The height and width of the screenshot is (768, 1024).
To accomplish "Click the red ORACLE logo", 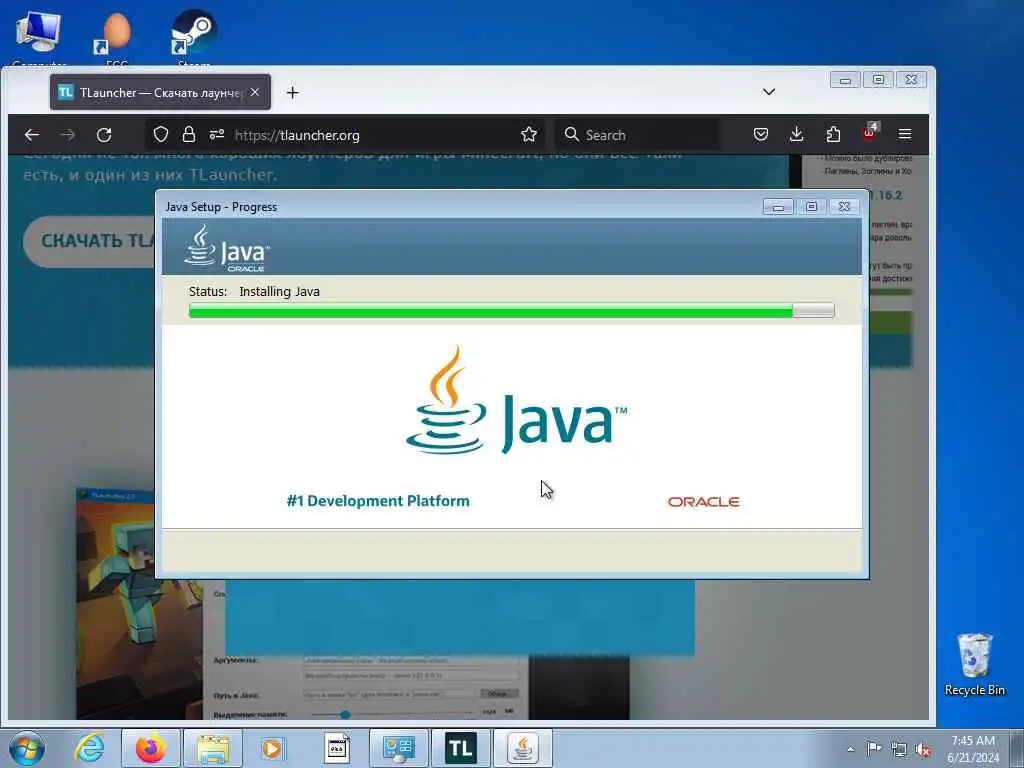I will tap(703, 502).
